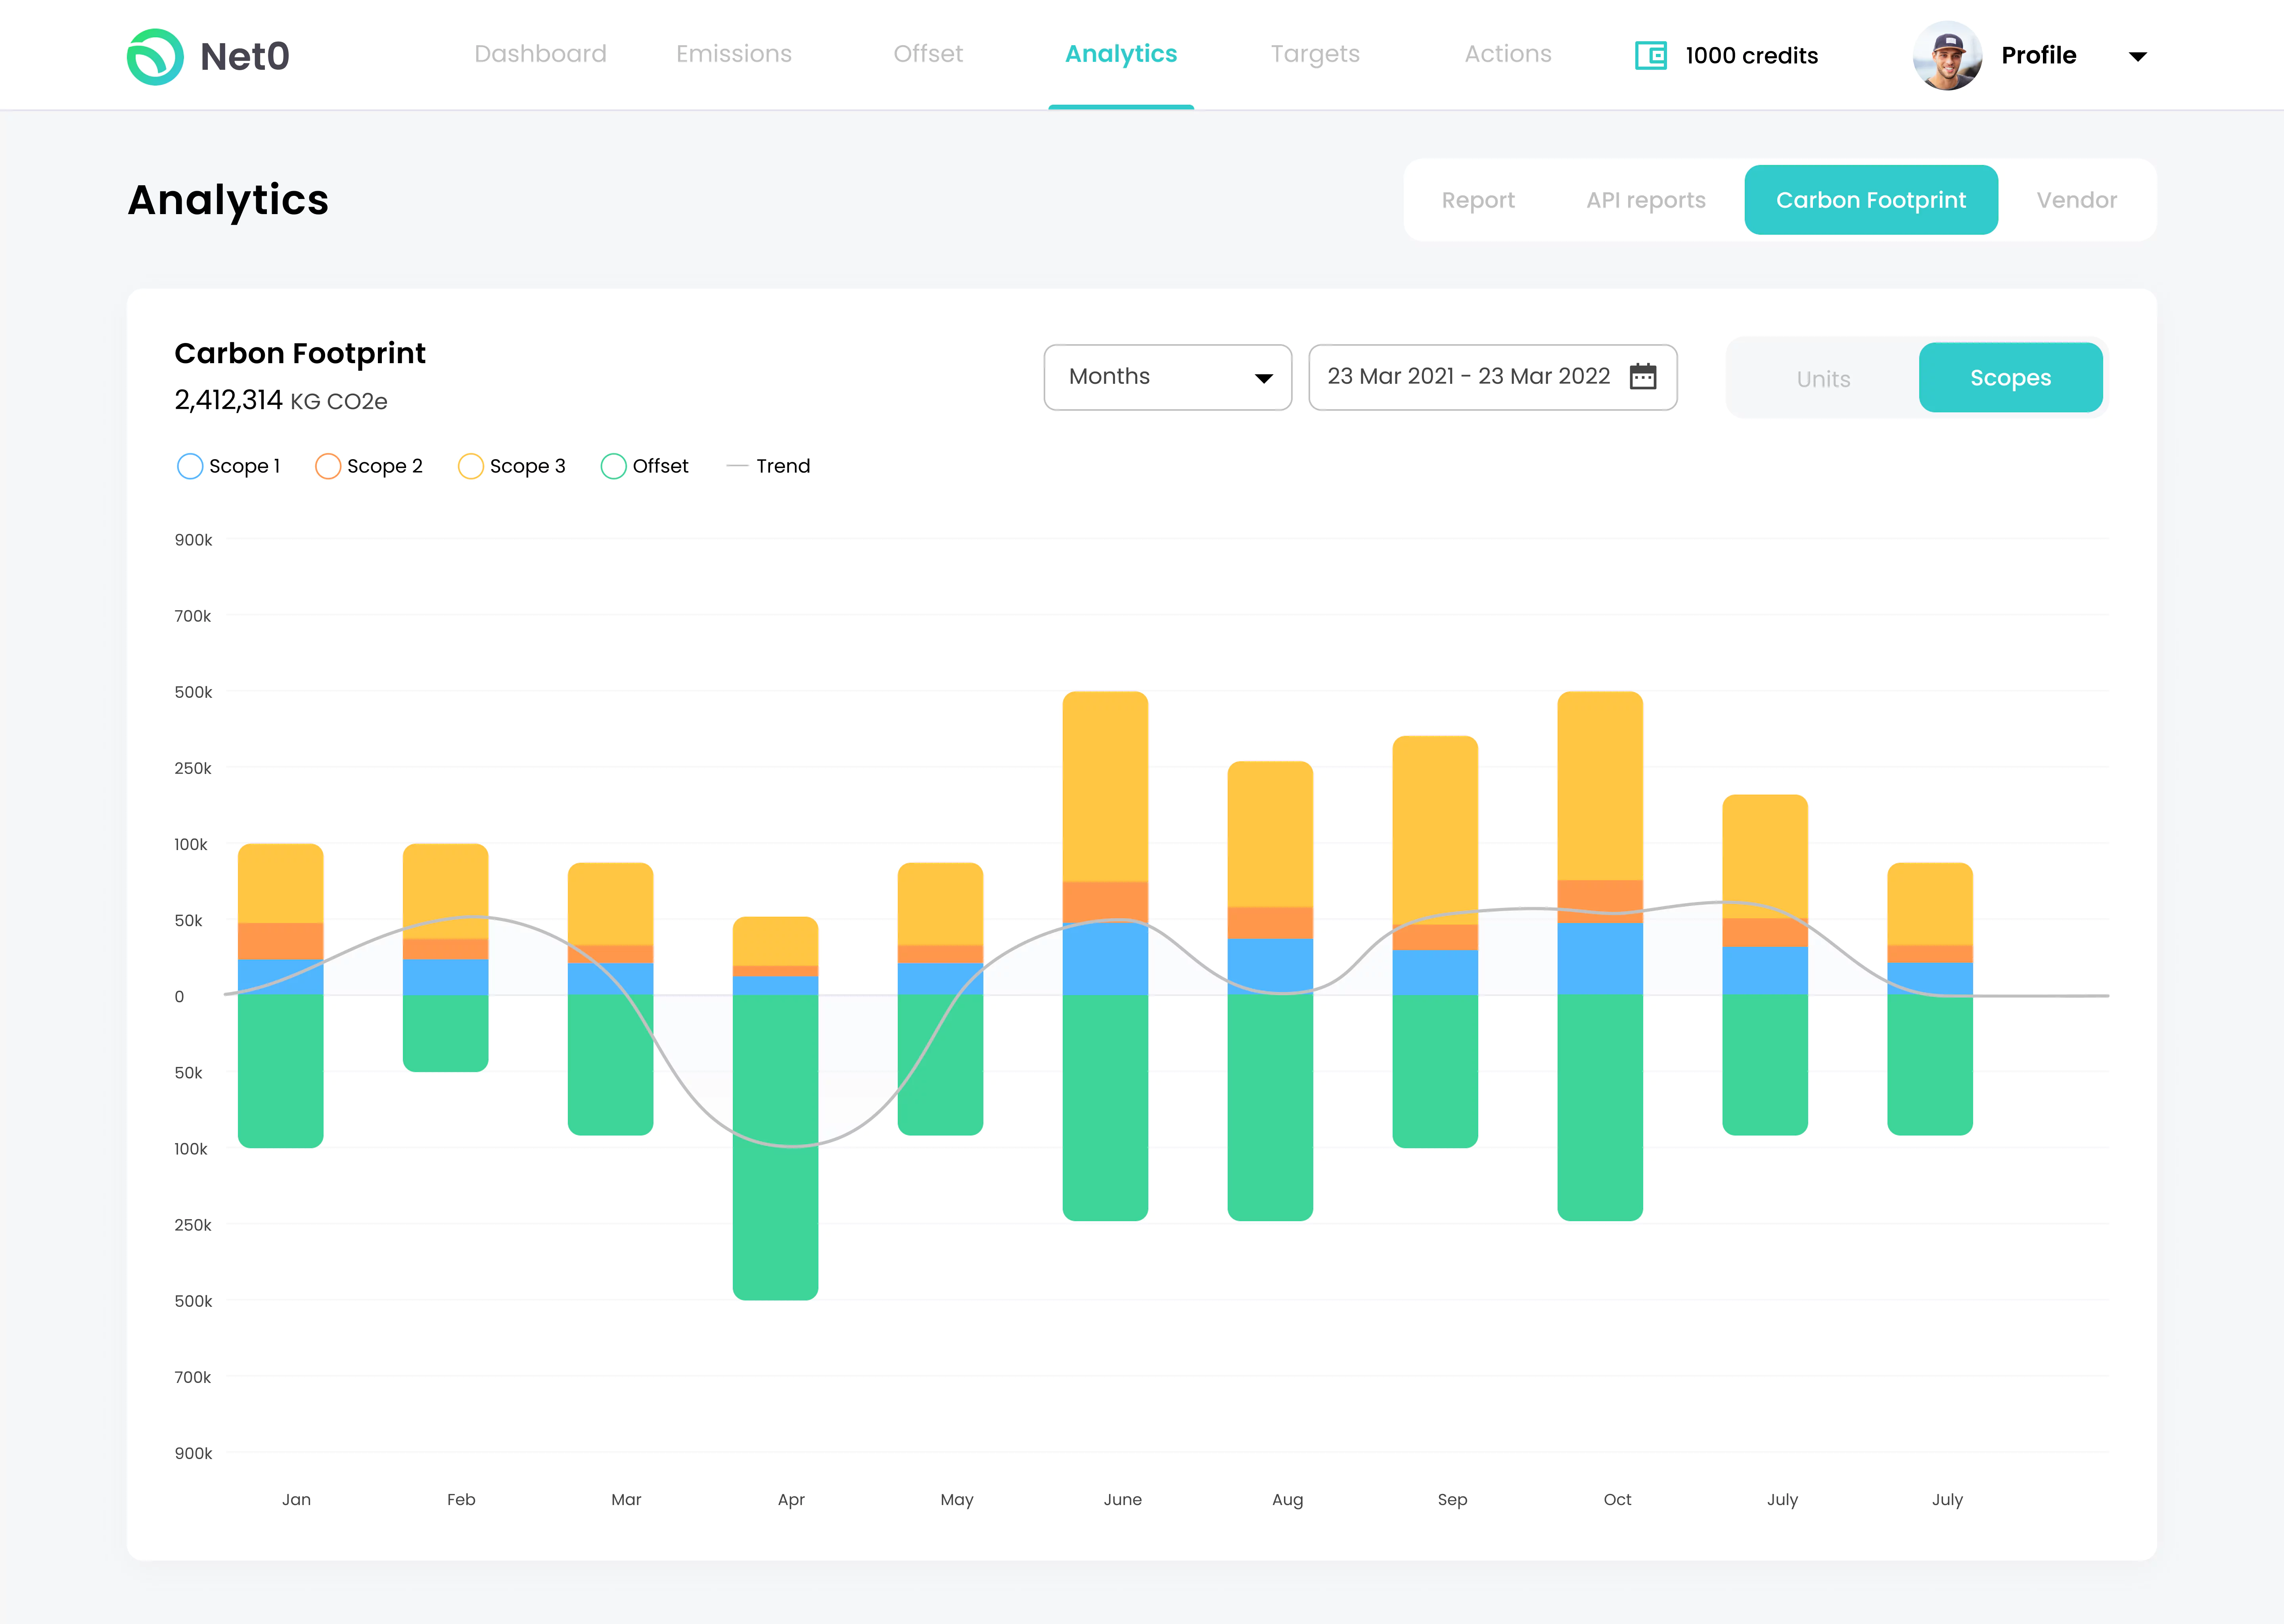Select the Carbon Footprint view button
The height and width of the screenshot is (1624, 2284).
1871,200
